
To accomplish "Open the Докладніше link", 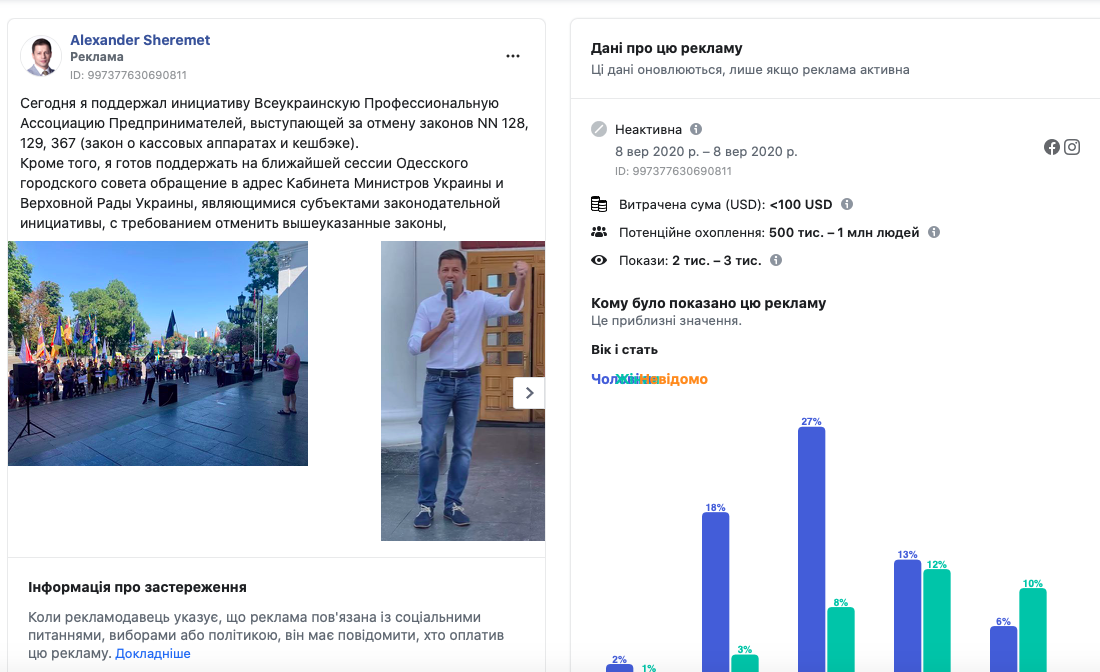I will click(x=153, y=653).
